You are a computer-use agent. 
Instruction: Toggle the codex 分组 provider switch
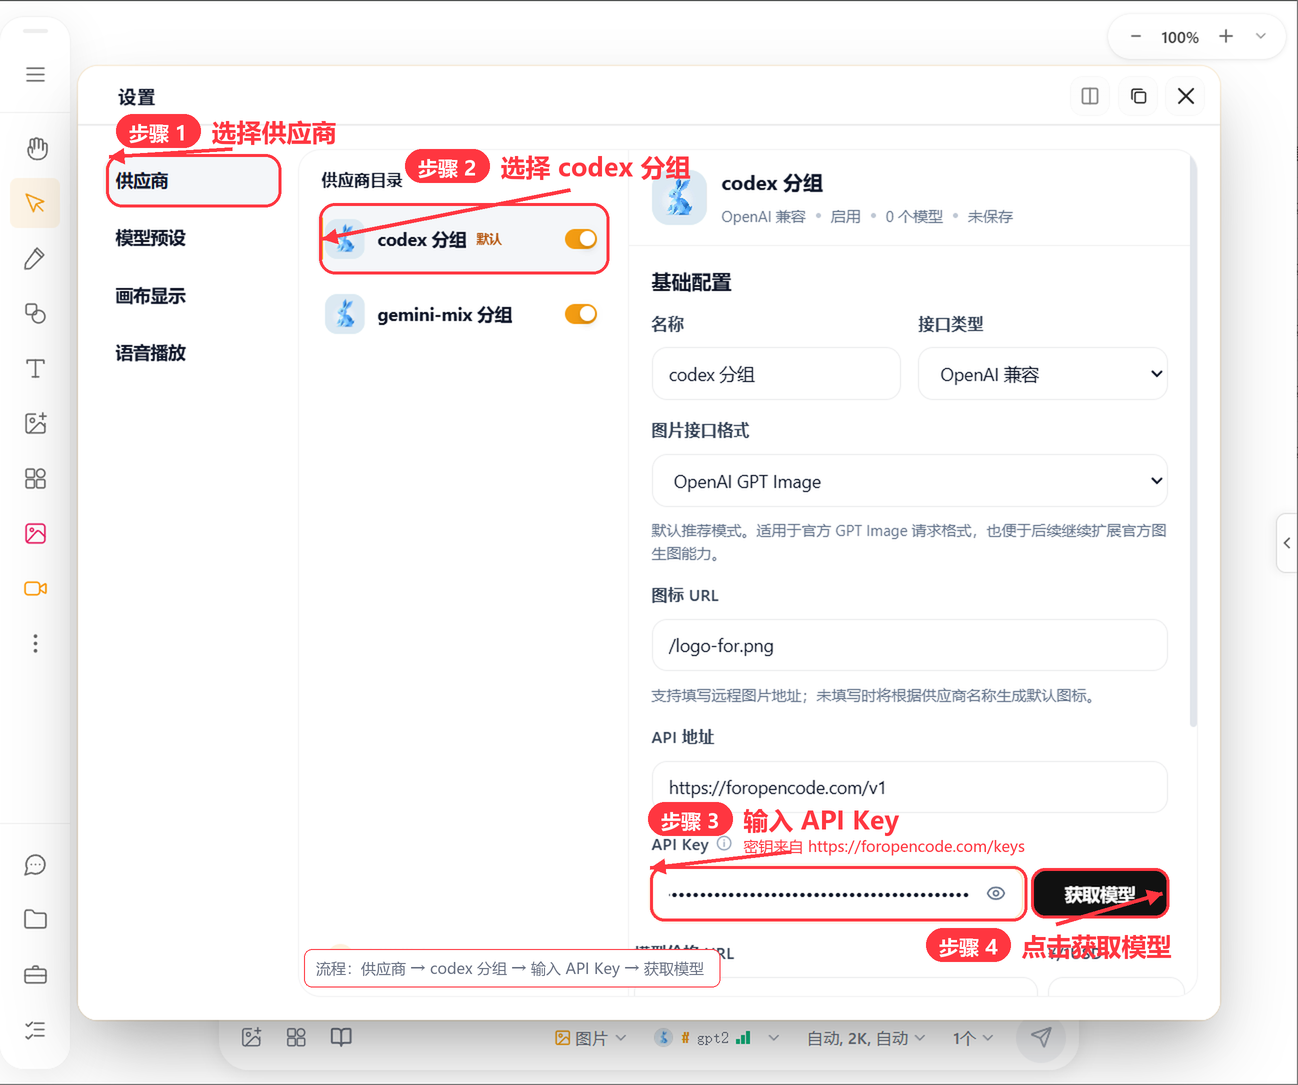(x=581, y=239)
